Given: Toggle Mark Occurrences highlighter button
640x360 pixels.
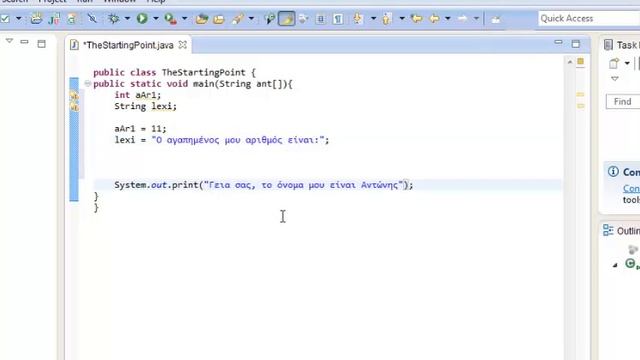Looking at the screenshot, I should click(x=287, y=18).
